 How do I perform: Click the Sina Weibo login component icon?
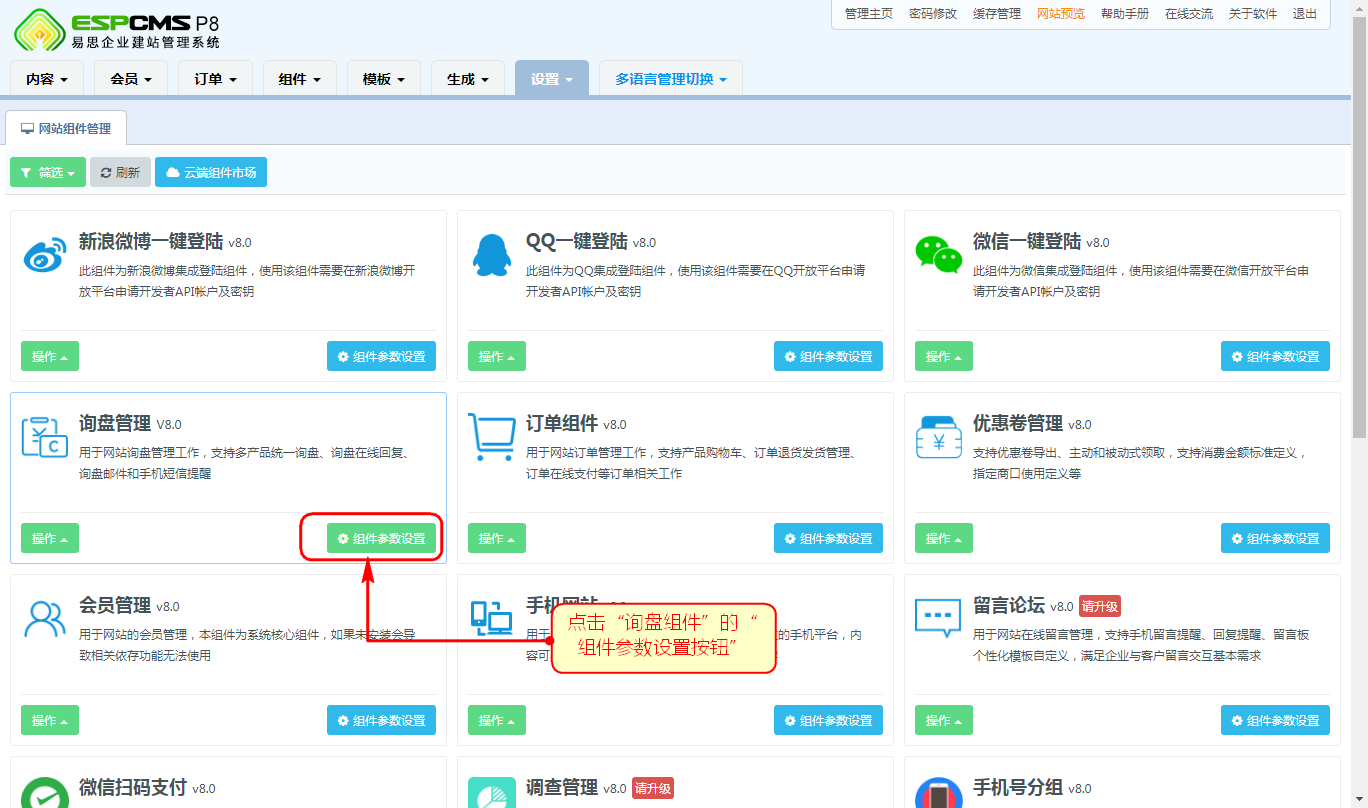point(44,257)
